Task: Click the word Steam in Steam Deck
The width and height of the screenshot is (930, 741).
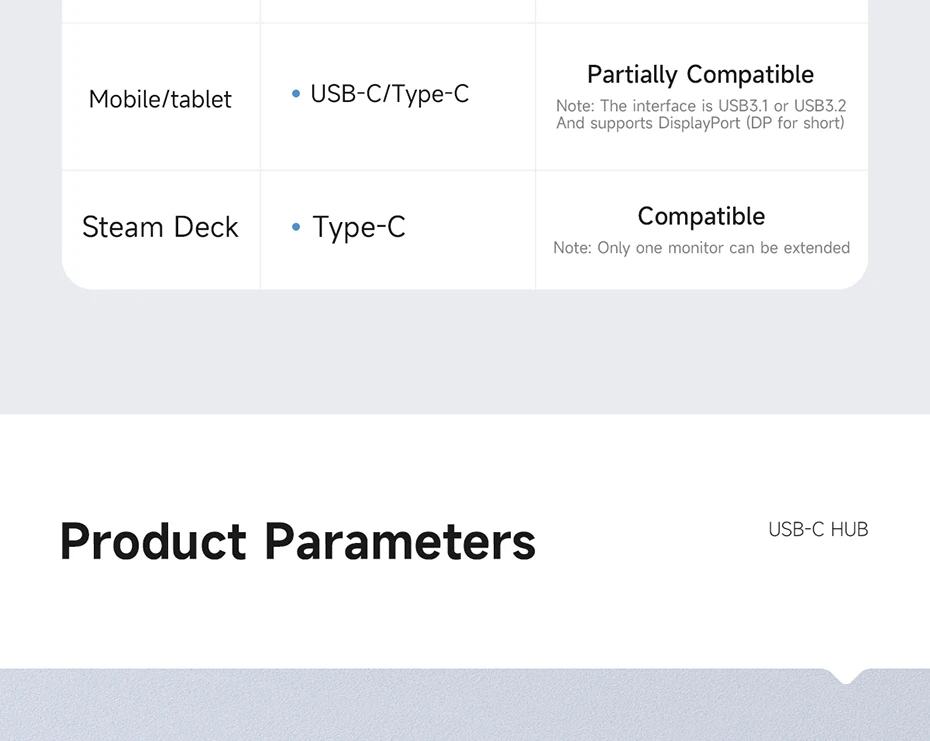Action: 122,227
